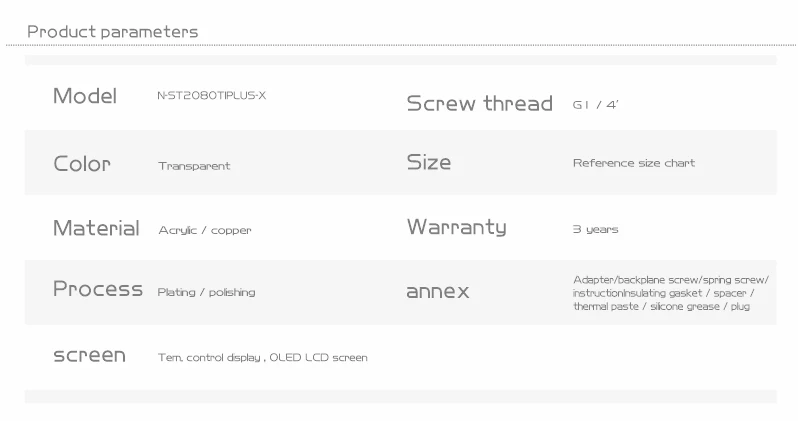798x421 pixels.
Task: Click the 3 years warranty value
Action: pyautogui.click(x=595, y=229)
